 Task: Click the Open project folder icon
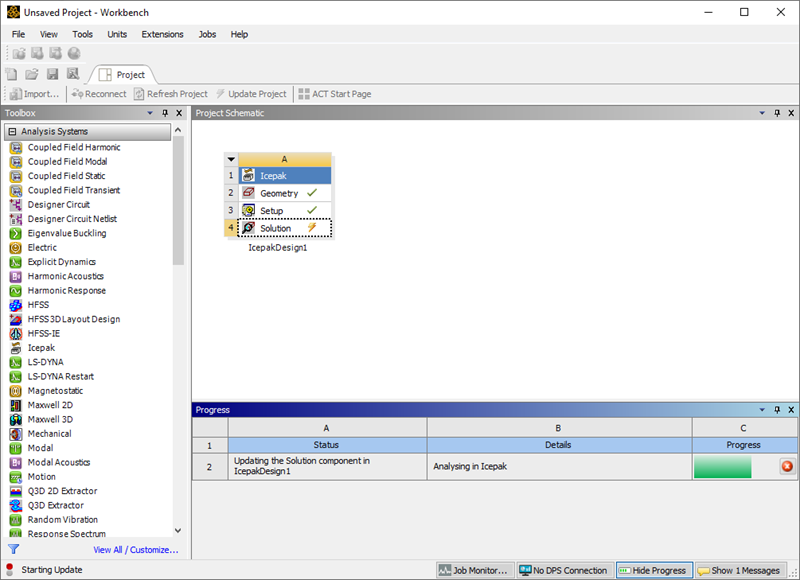click(32, 74)
